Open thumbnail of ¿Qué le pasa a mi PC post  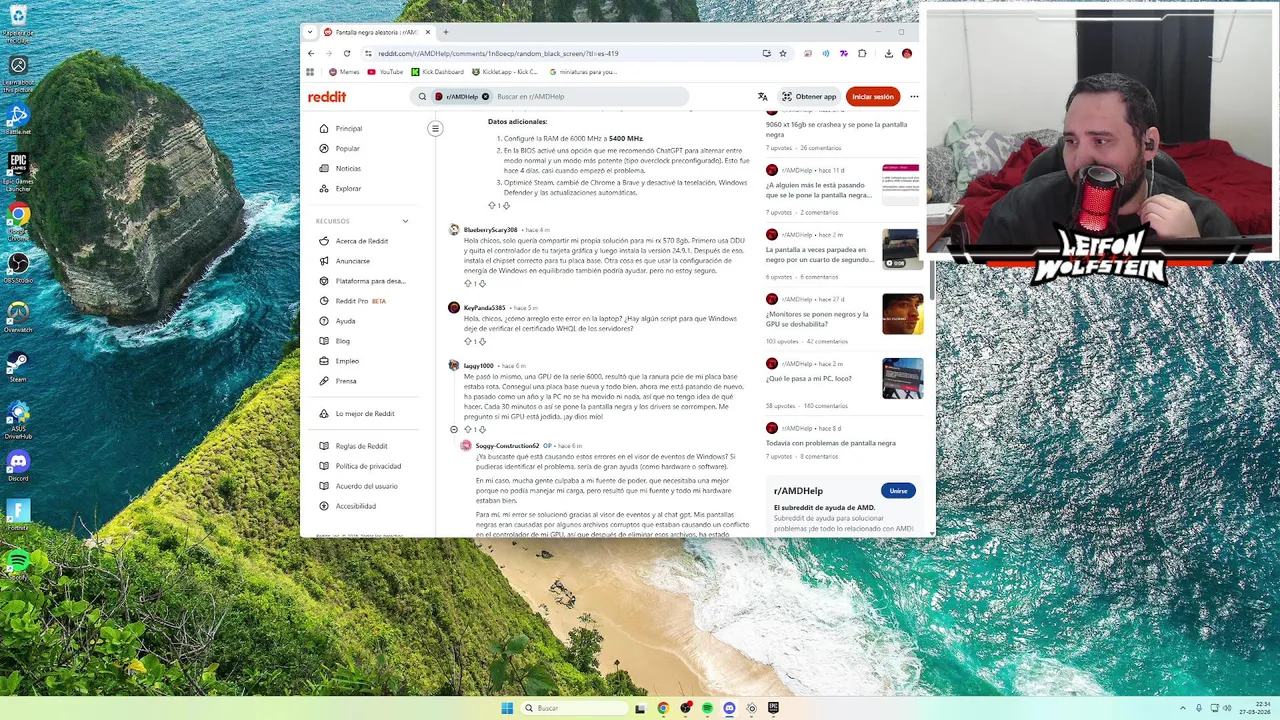[x=902, y=379]
